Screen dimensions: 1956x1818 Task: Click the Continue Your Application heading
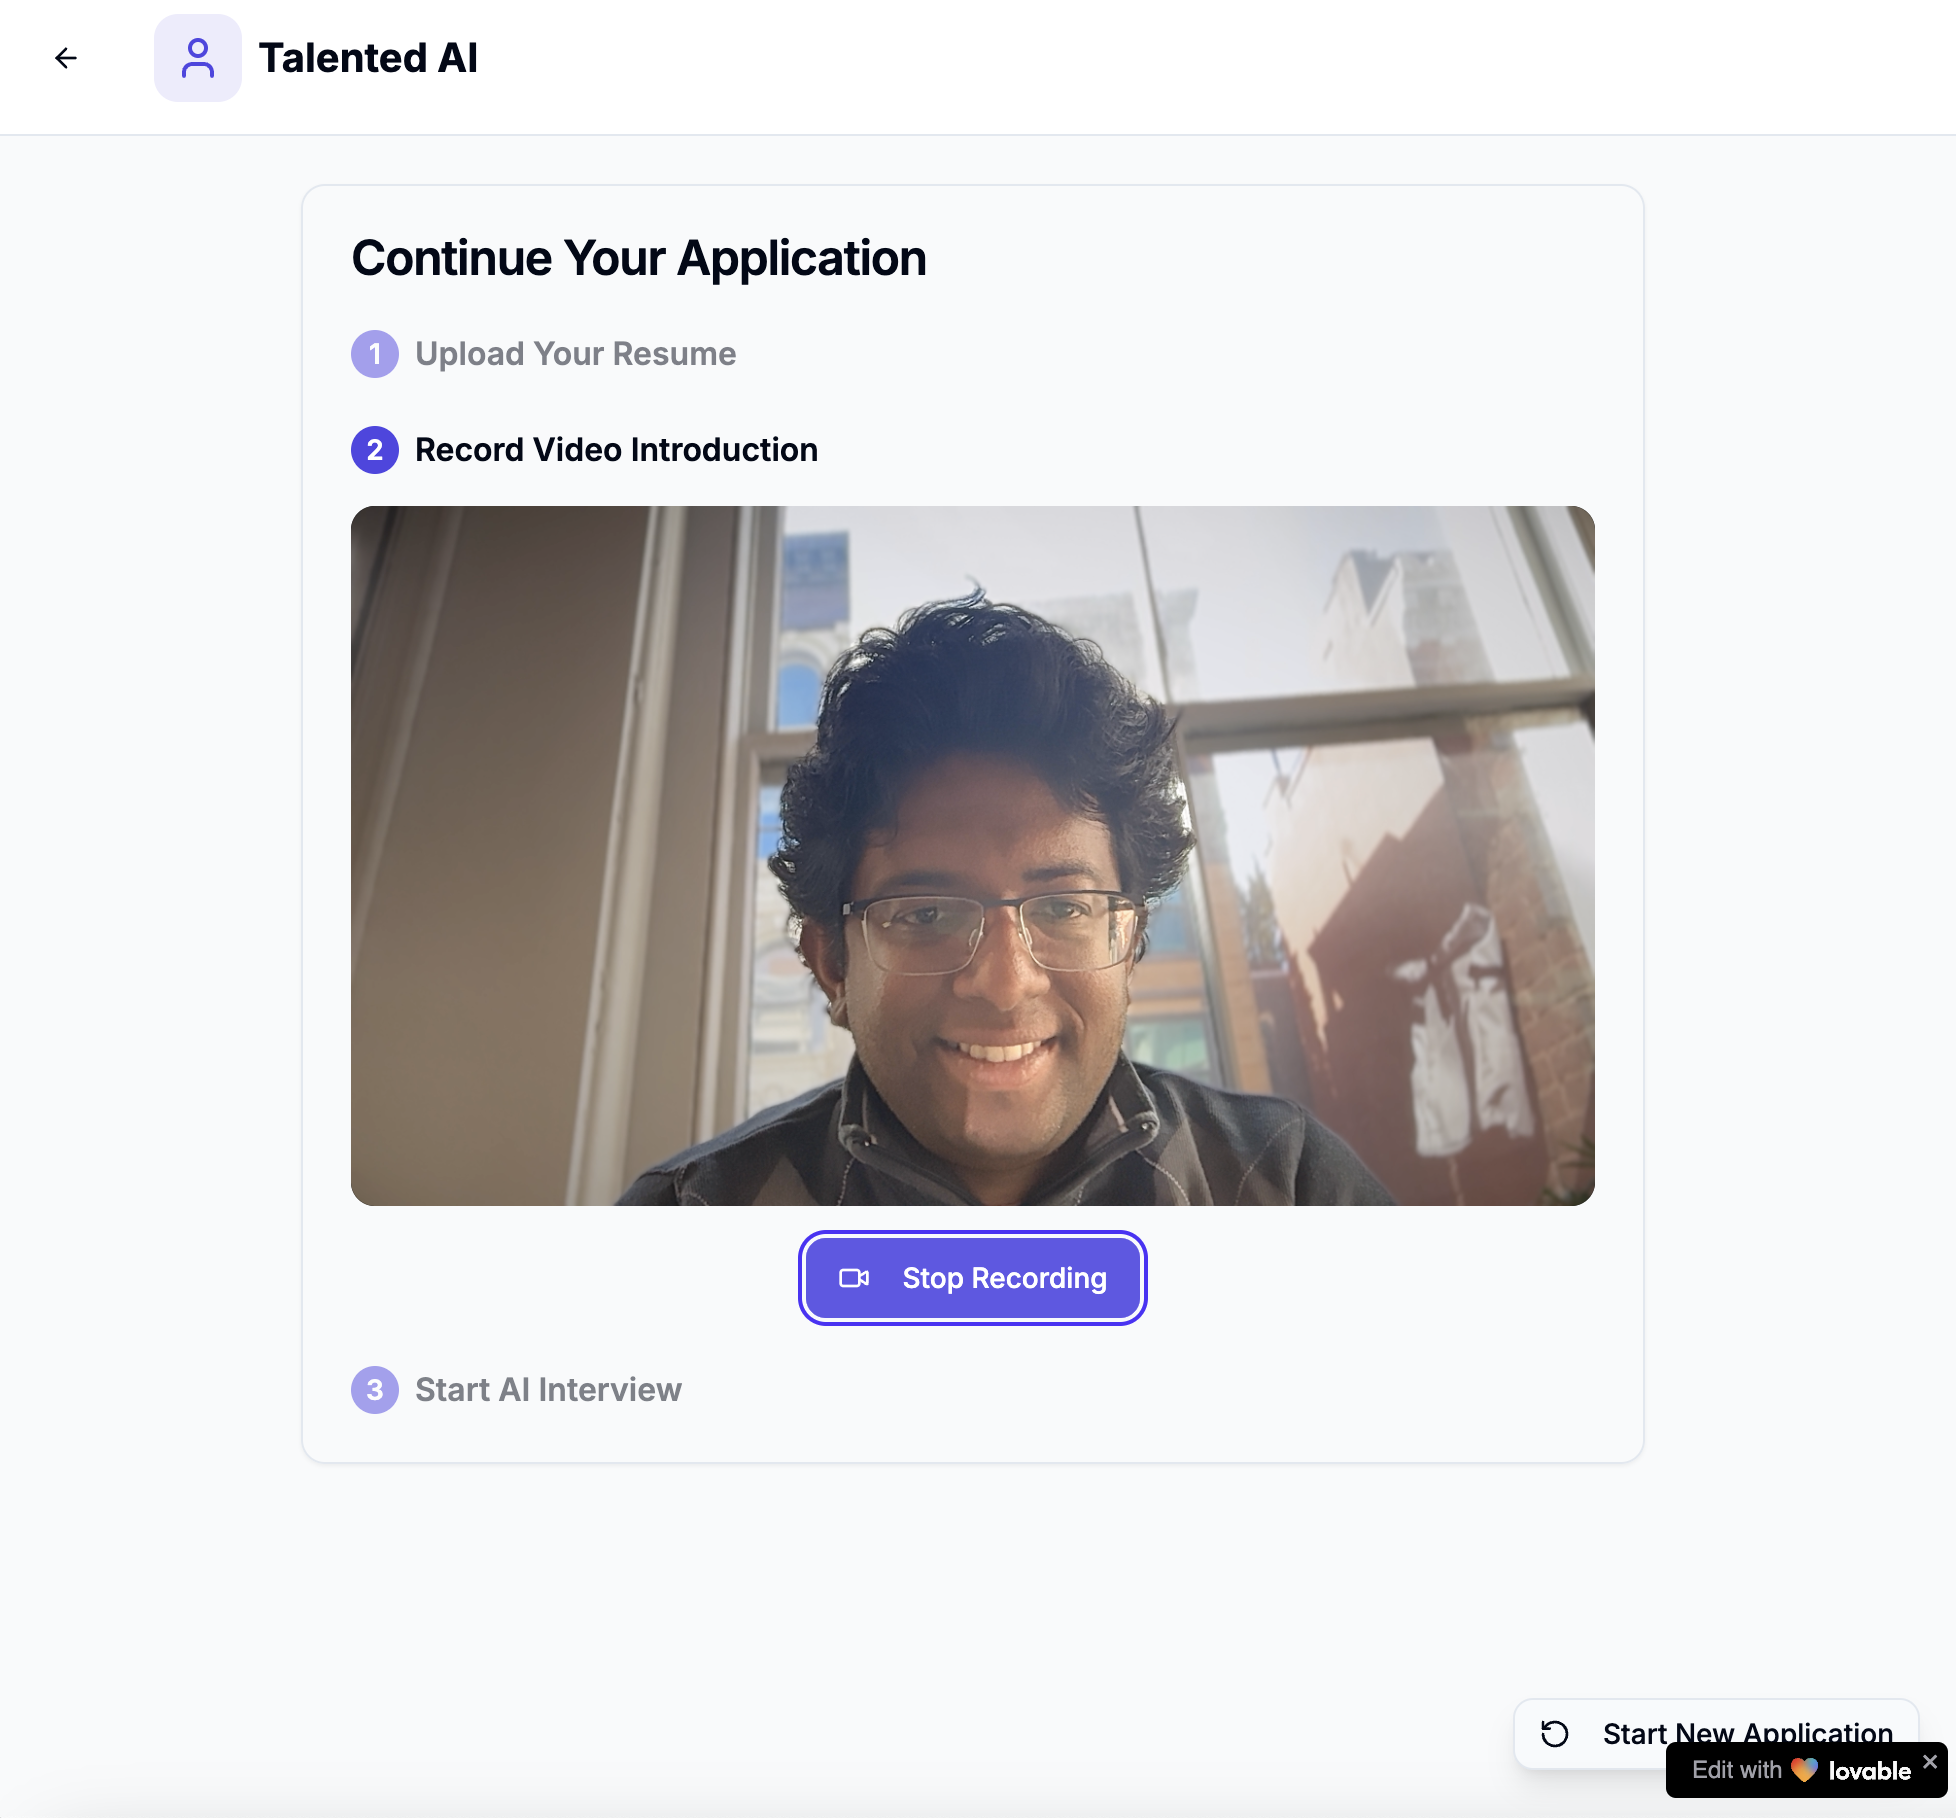point(638,258)
